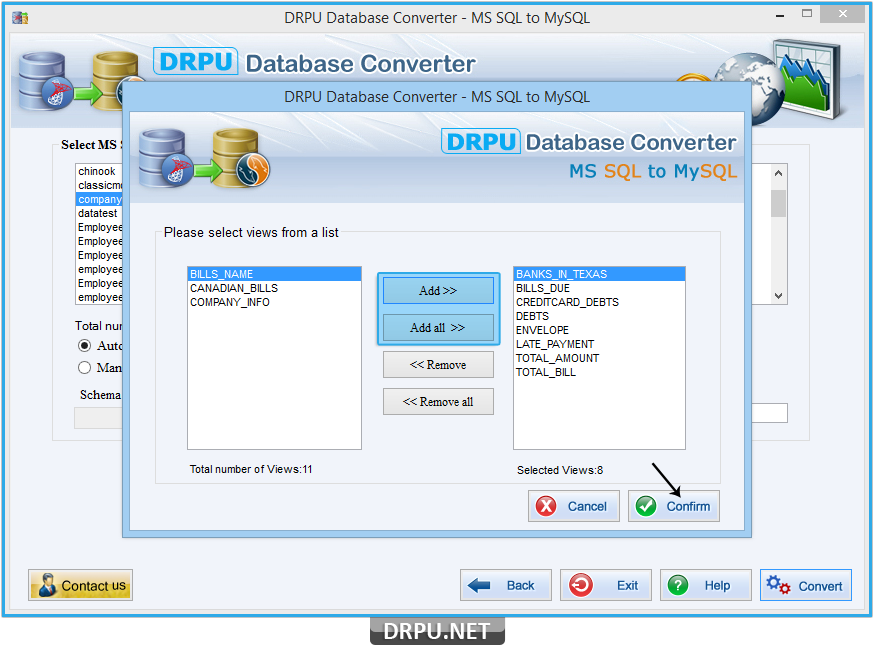Click the red Exit power icon
874x645 pixels.
tap(580, 585)
